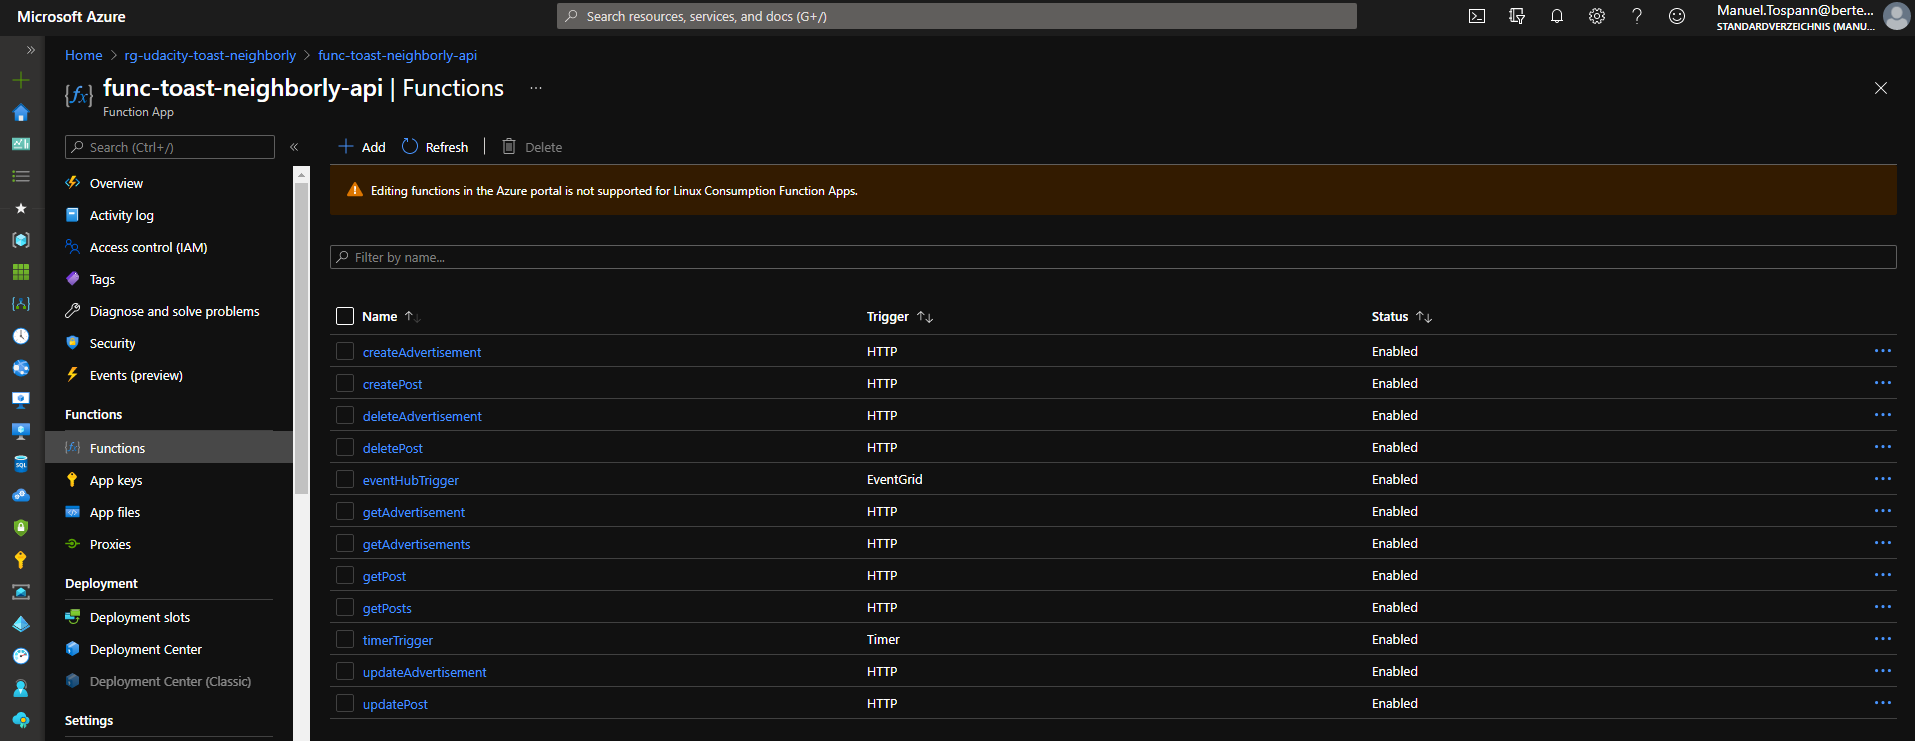Collapse the resource menu with double chevron
1915x741 pixels.
[x=294, y=147]
